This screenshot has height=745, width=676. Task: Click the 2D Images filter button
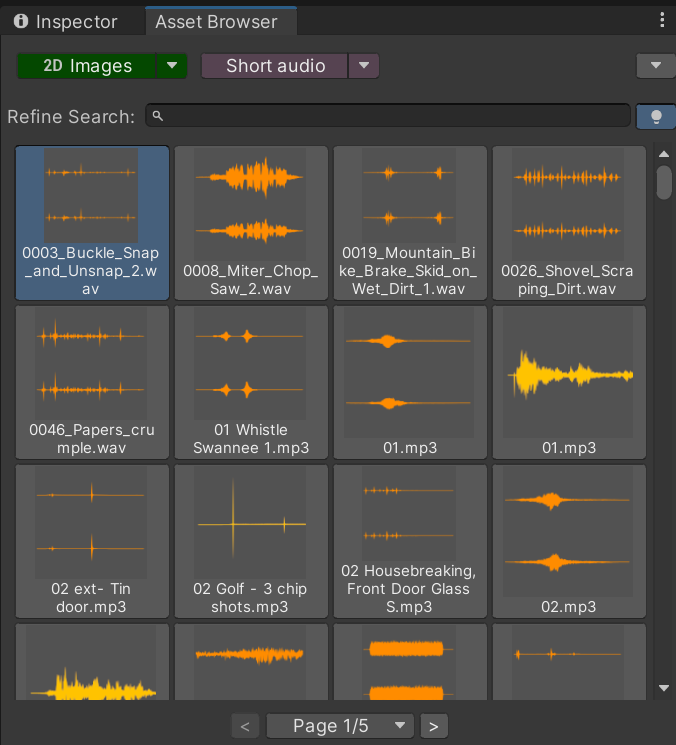pos(87,66)
